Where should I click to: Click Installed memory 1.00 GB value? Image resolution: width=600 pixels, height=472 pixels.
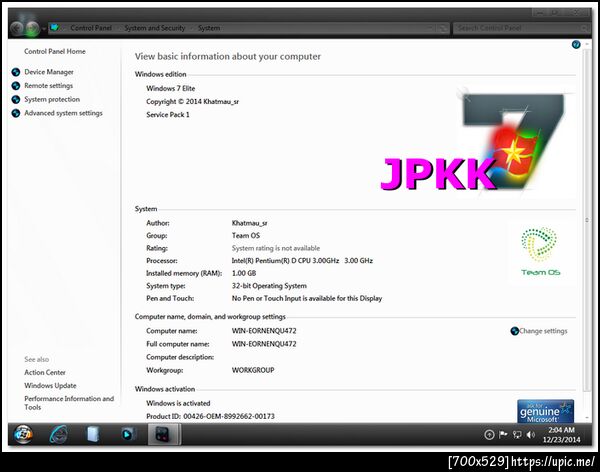(x=244, y=273)
